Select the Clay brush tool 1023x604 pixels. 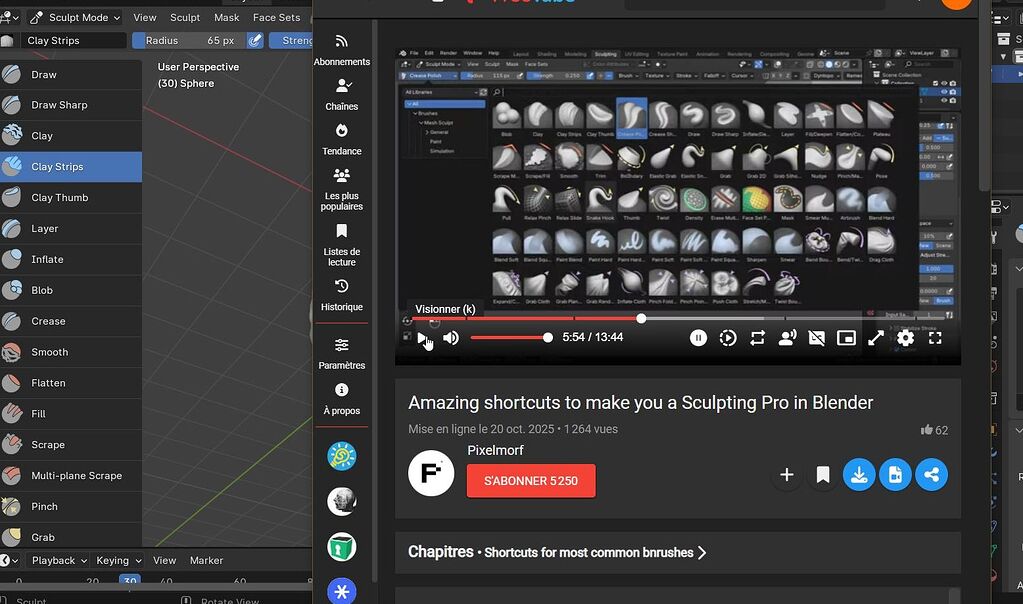point(70,136)
